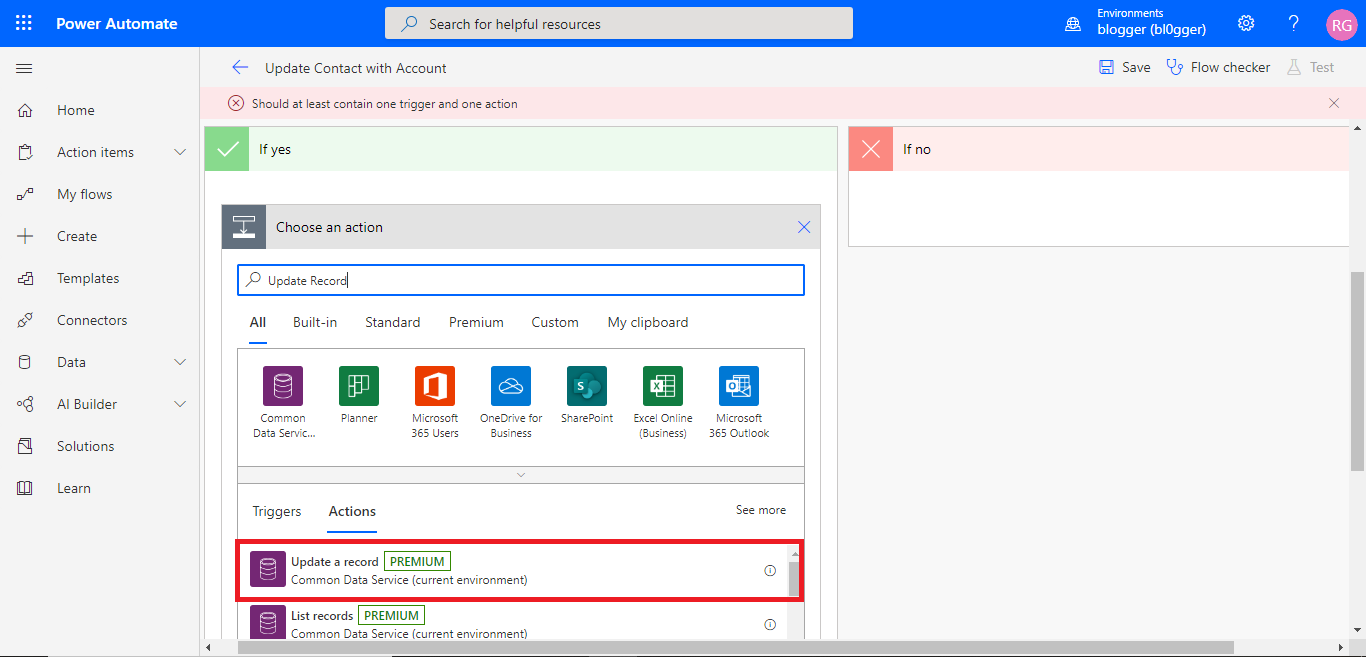
Task: Select the Common Data Service connector
Action: point(283,402)
